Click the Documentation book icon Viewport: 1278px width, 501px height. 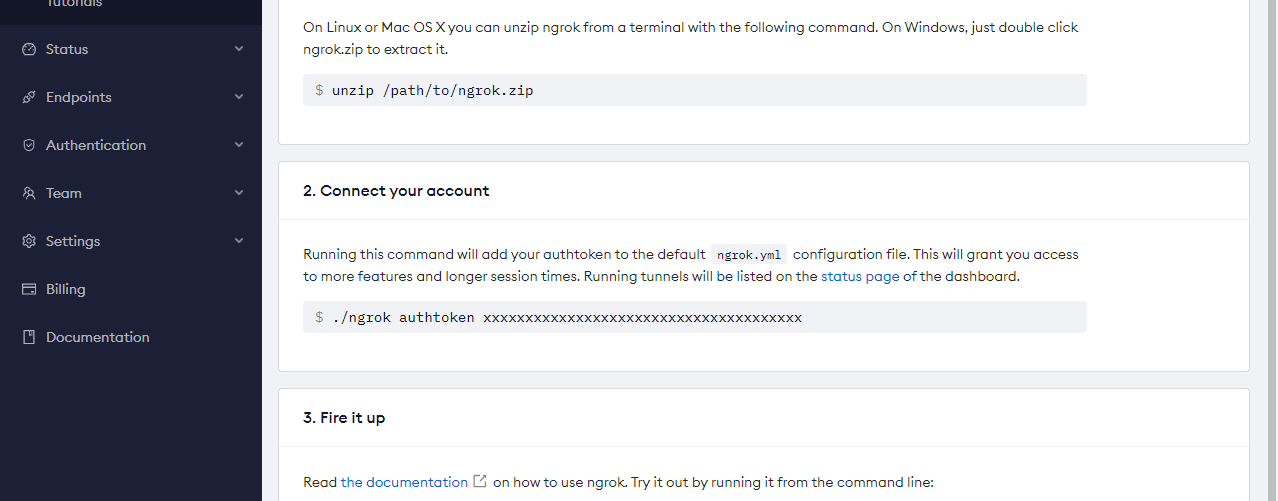click(29, 337)
